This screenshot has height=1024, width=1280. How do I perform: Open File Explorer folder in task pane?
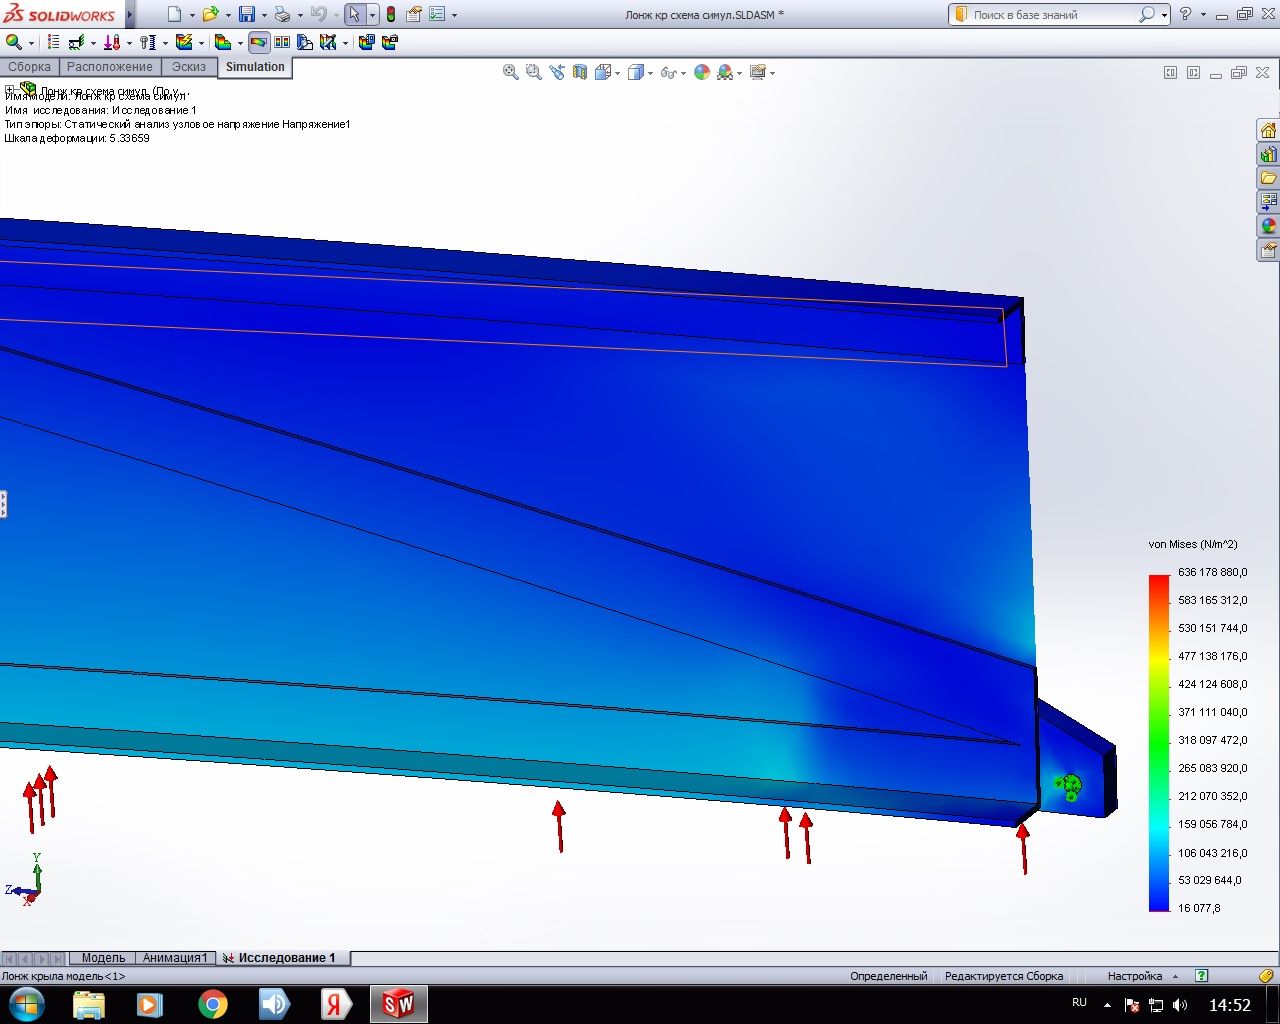coord(1268,178)
